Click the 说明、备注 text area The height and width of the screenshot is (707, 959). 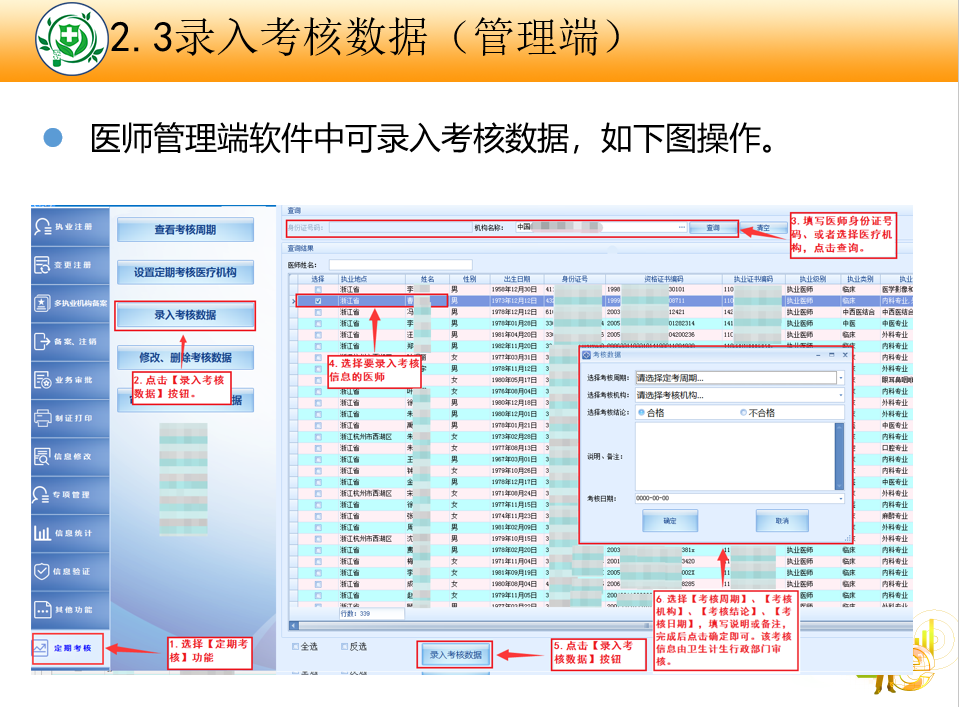[735, 455]
